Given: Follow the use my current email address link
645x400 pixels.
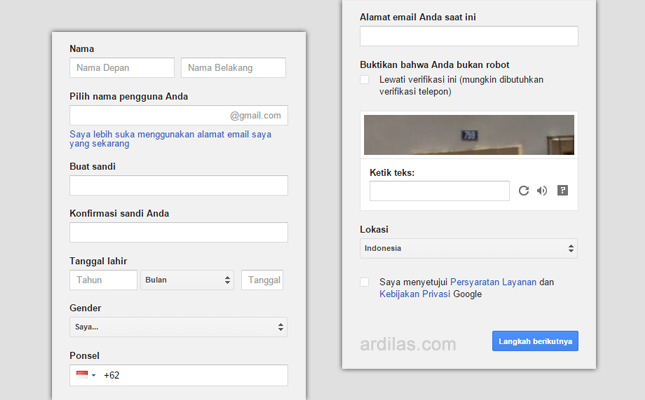Looking at the screenshot, I should tap(170, 139).
